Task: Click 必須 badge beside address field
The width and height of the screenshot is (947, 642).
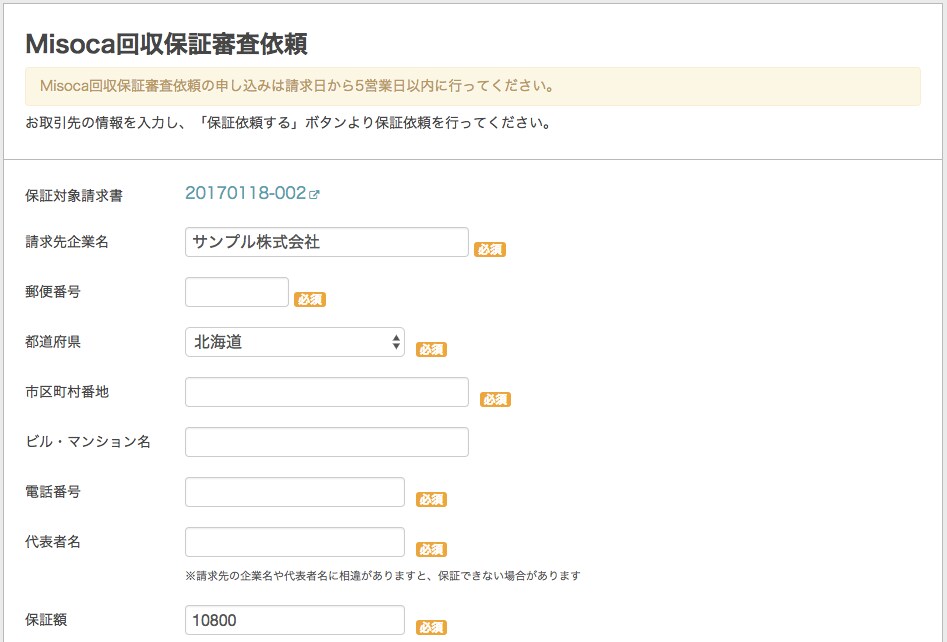Action: (x=495, y=399)
